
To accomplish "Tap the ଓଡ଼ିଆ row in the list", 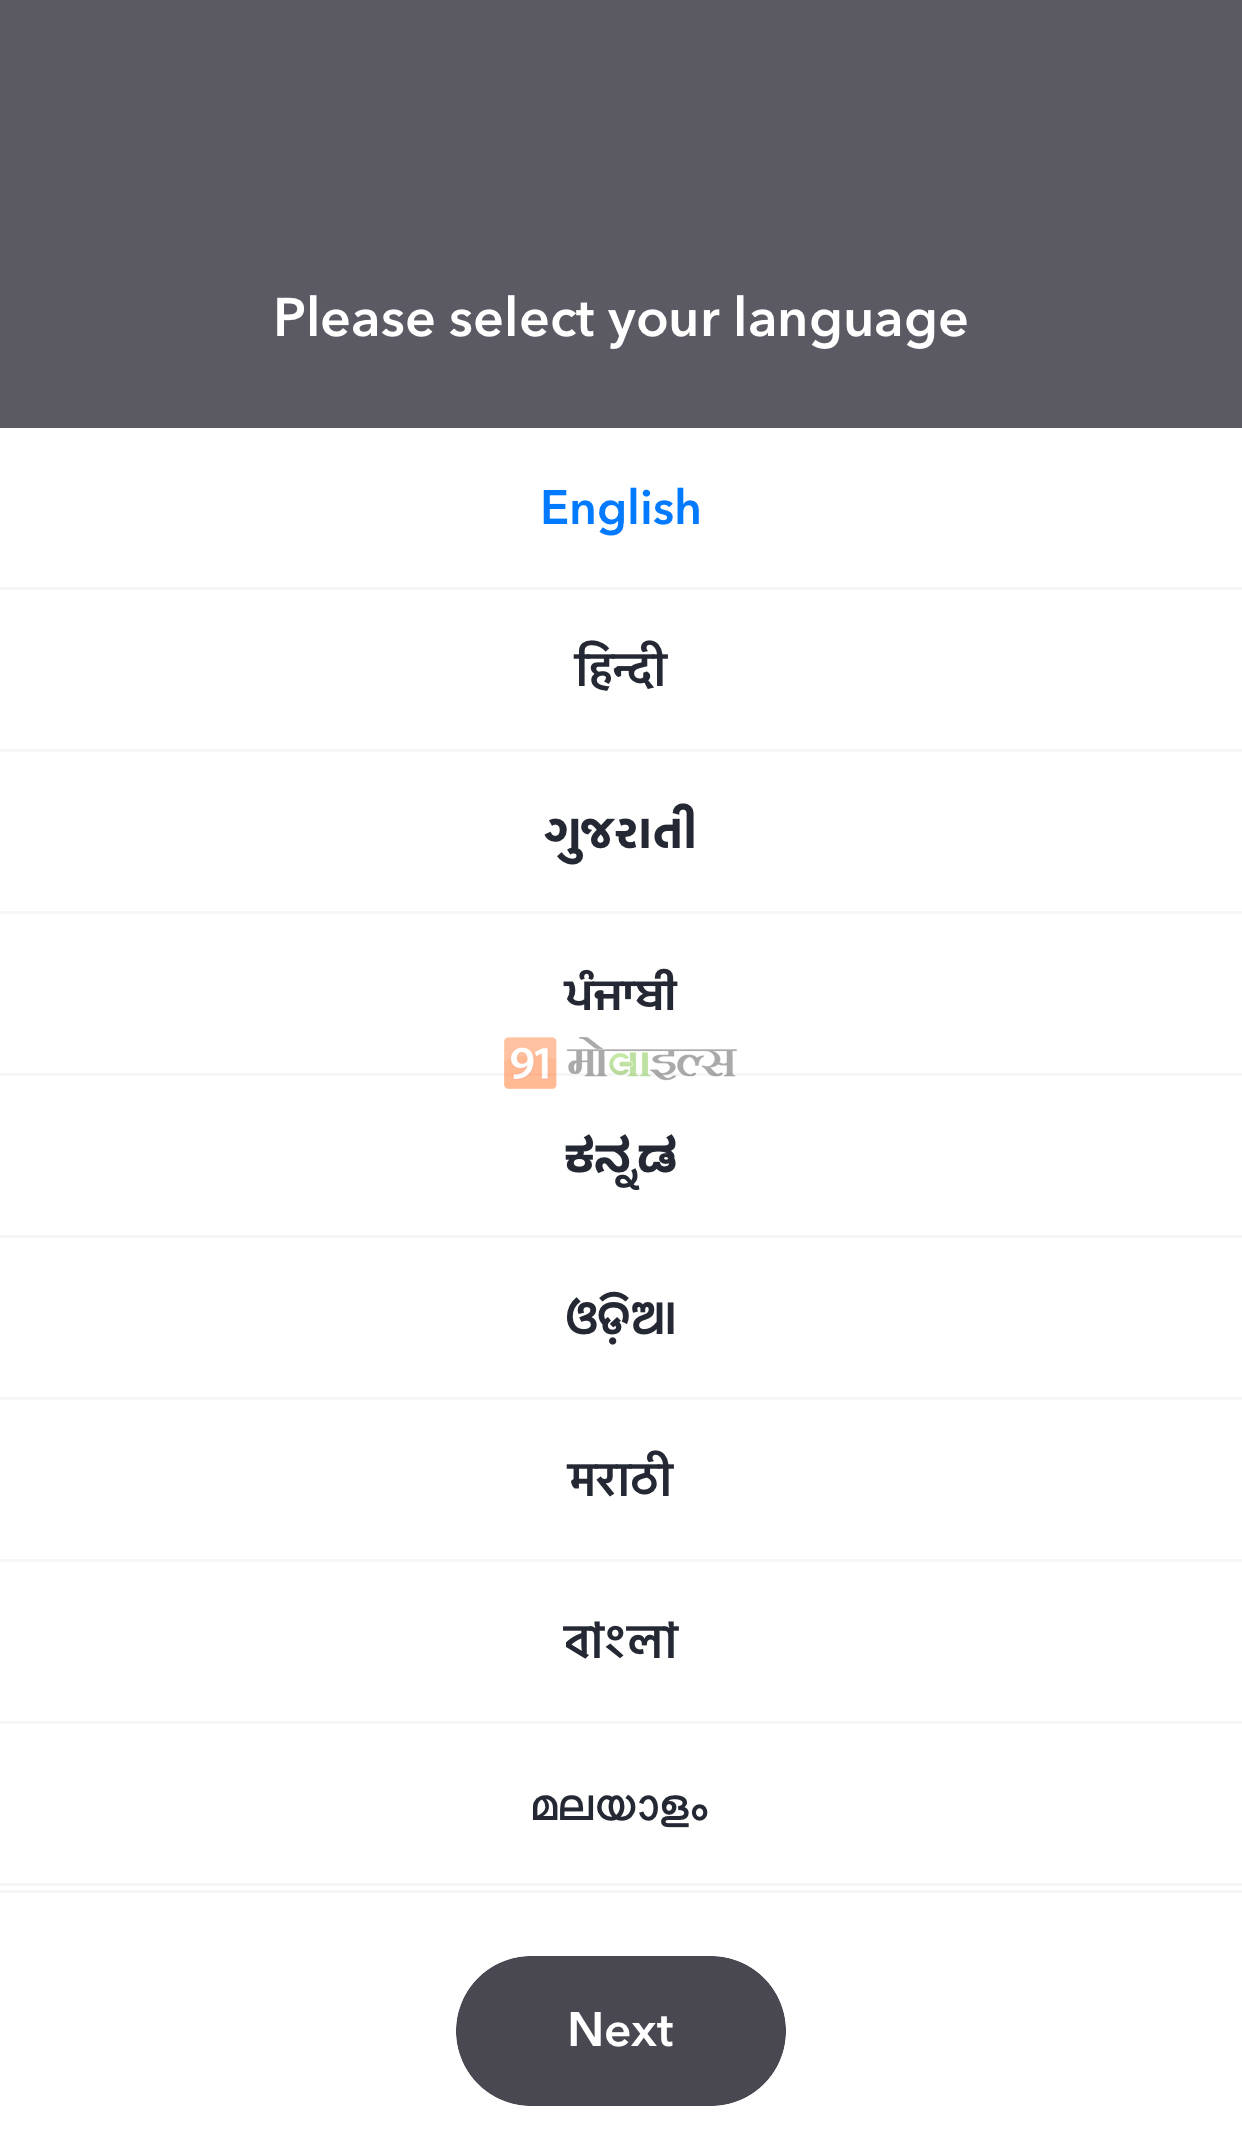I will (x=620, y=1318).
